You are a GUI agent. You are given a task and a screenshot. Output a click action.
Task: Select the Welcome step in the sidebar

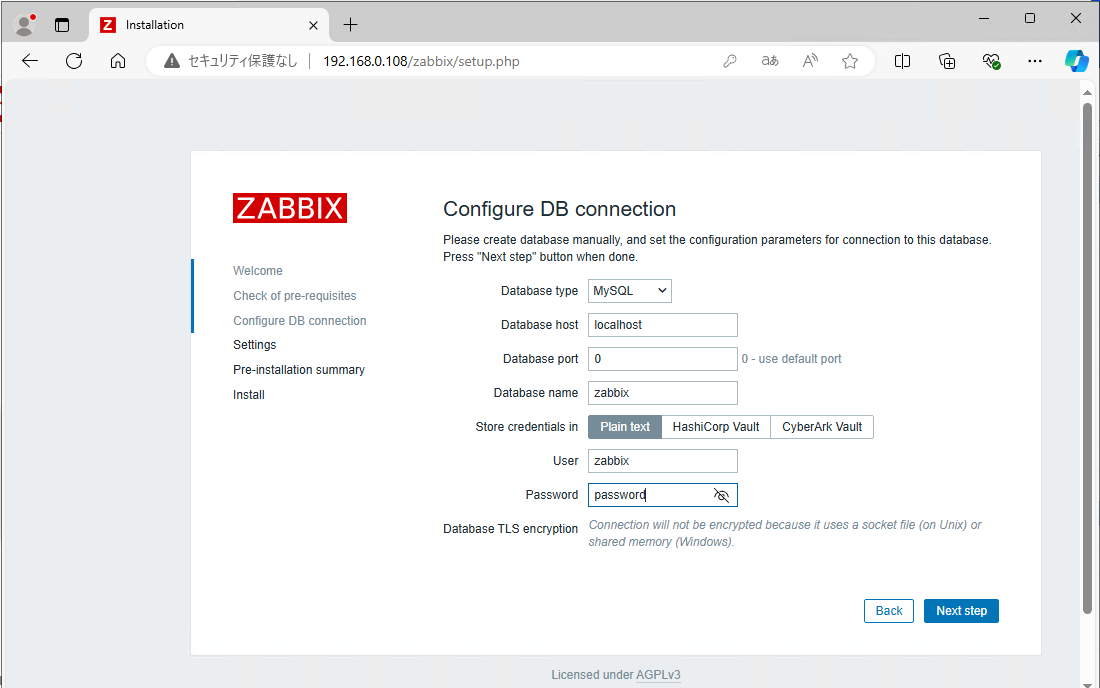pos(257,270)
